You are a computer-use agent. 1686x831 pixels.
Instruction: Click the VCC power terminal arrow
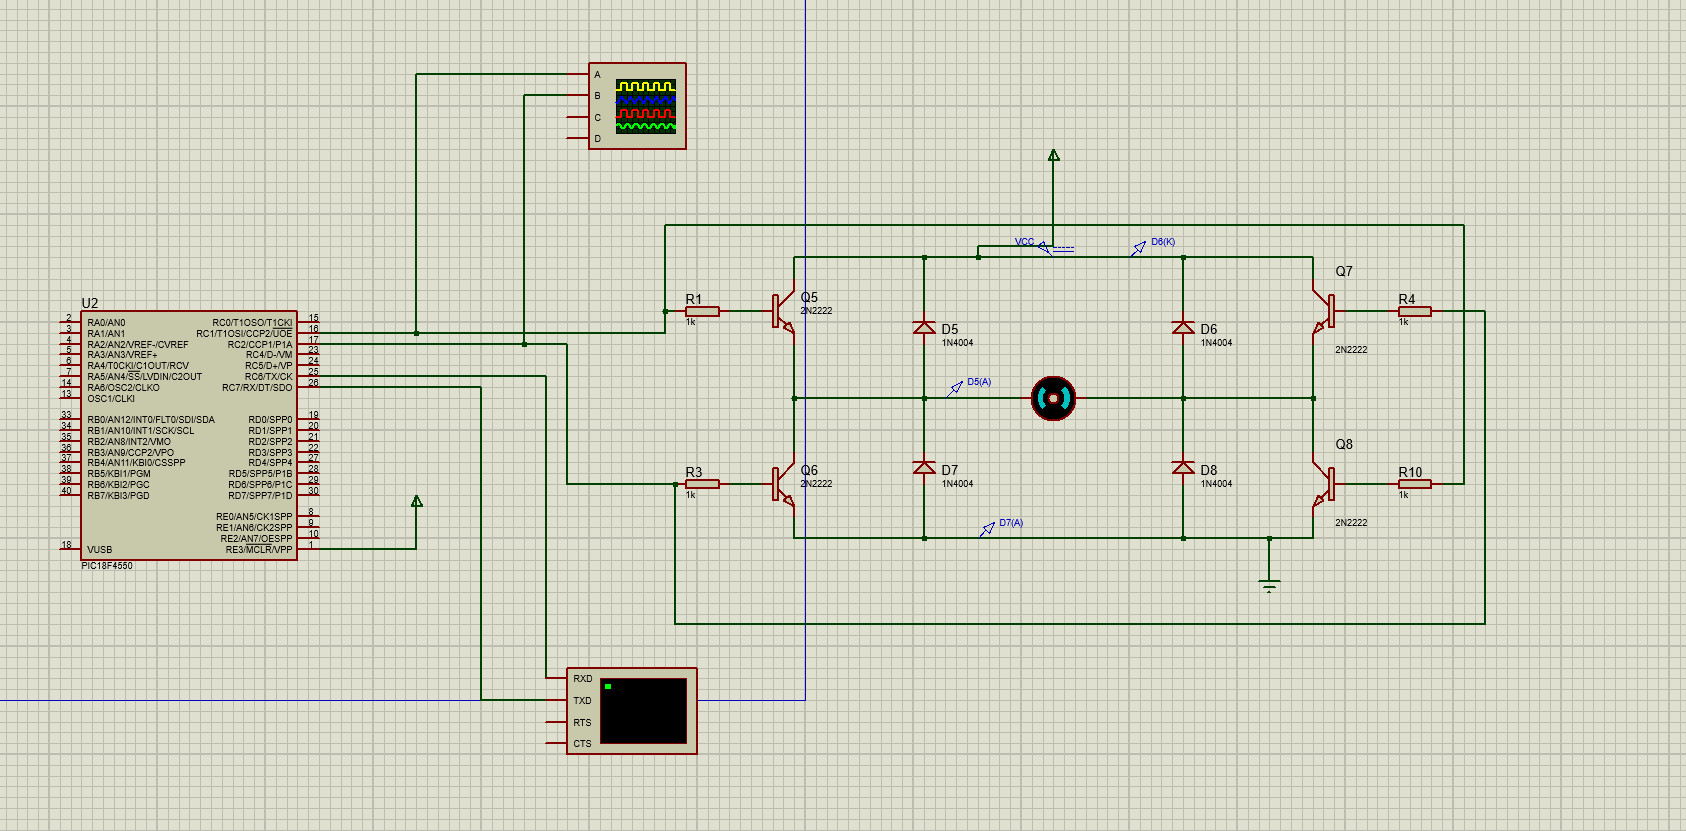[x=1053, y=156]
